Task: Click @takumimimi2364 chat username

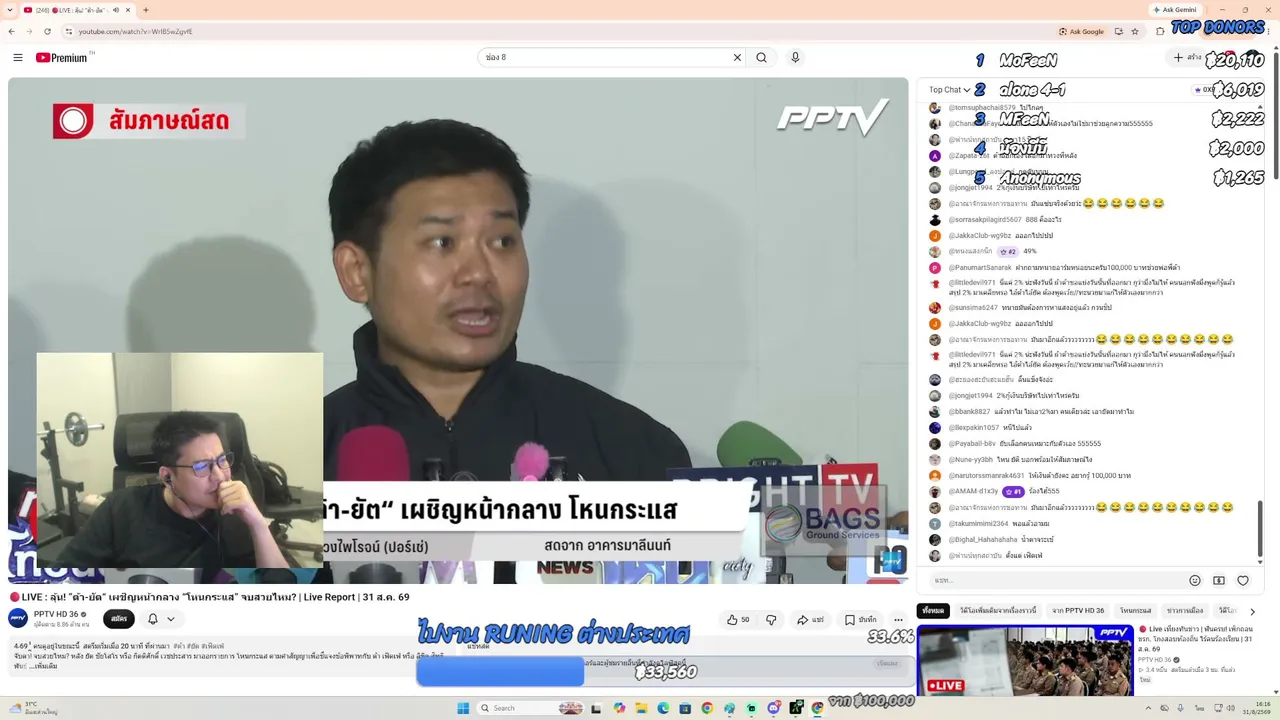Action: coord(978,523)
